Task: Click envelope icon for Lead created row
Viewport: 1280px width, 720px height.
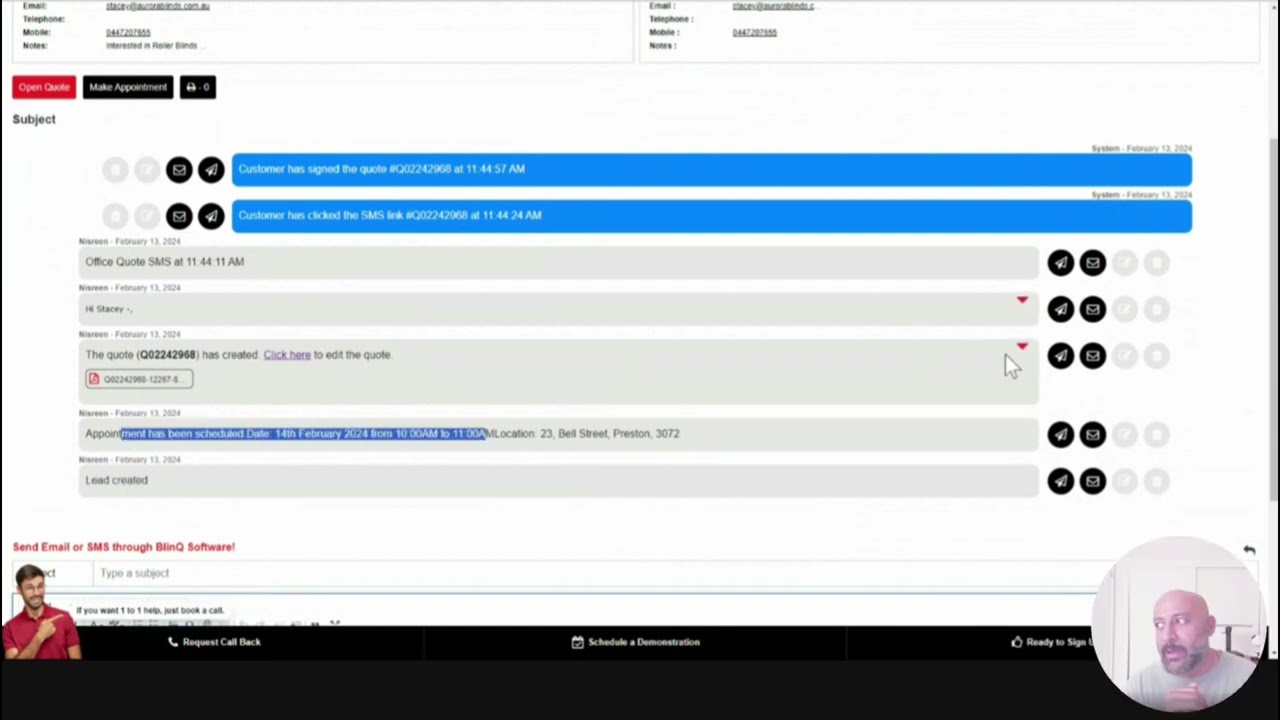Action: click(x=1093, y=482)
